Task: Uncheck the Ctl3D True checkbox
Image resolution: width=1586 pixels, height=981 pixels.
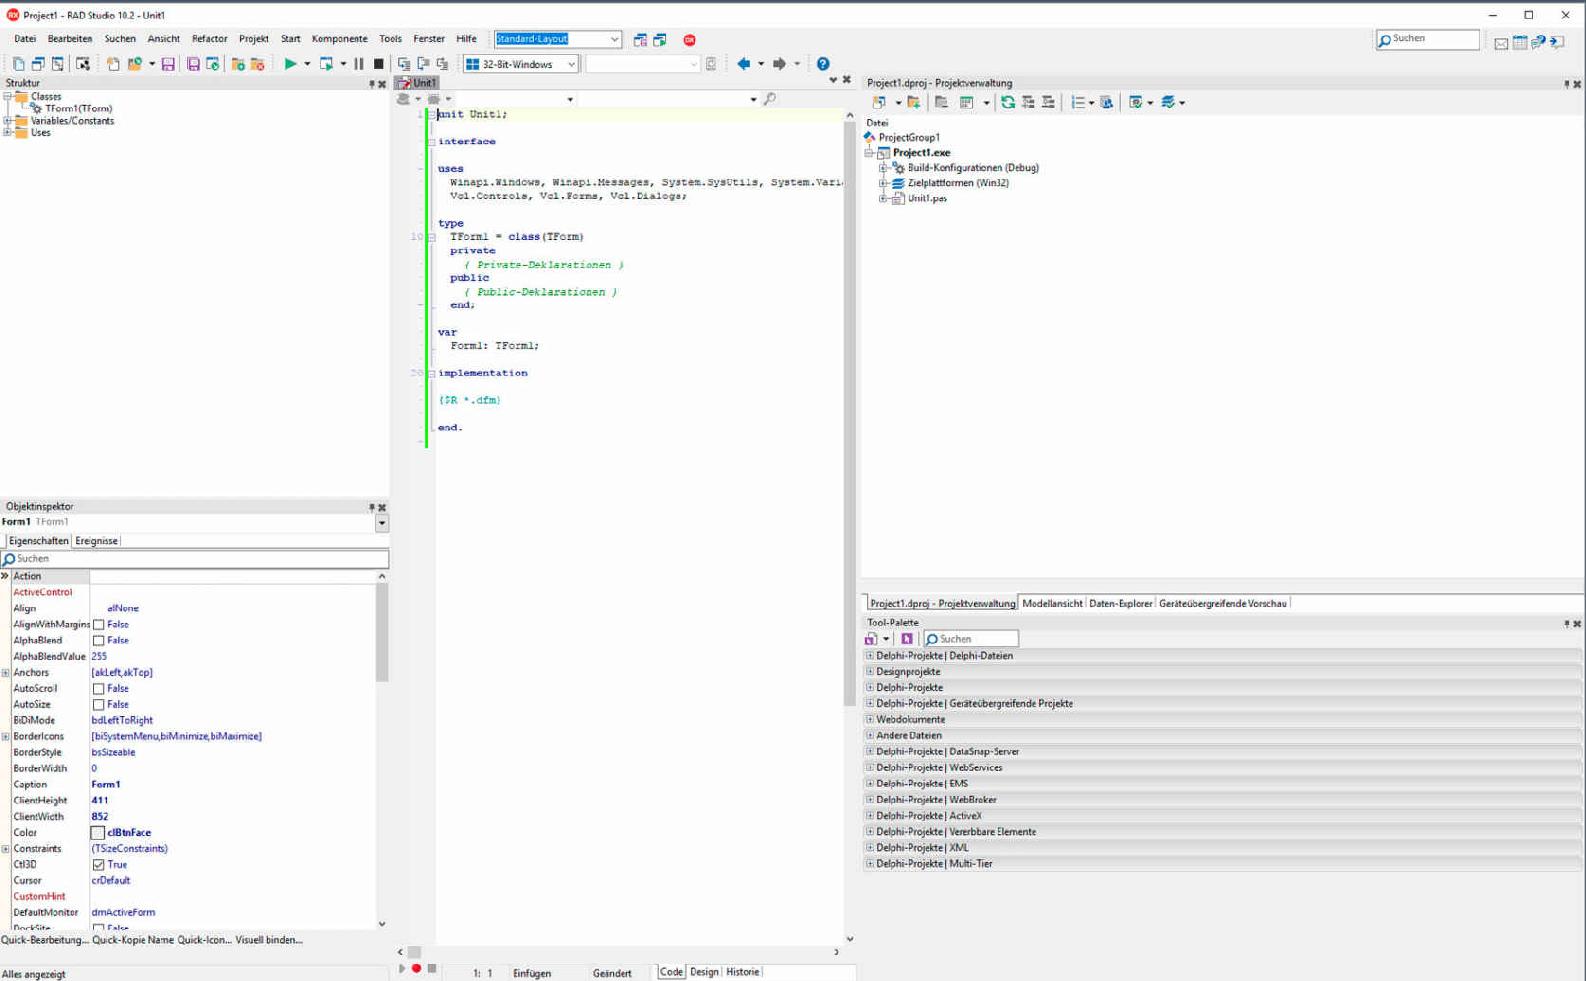Action: tap(98, 865)
